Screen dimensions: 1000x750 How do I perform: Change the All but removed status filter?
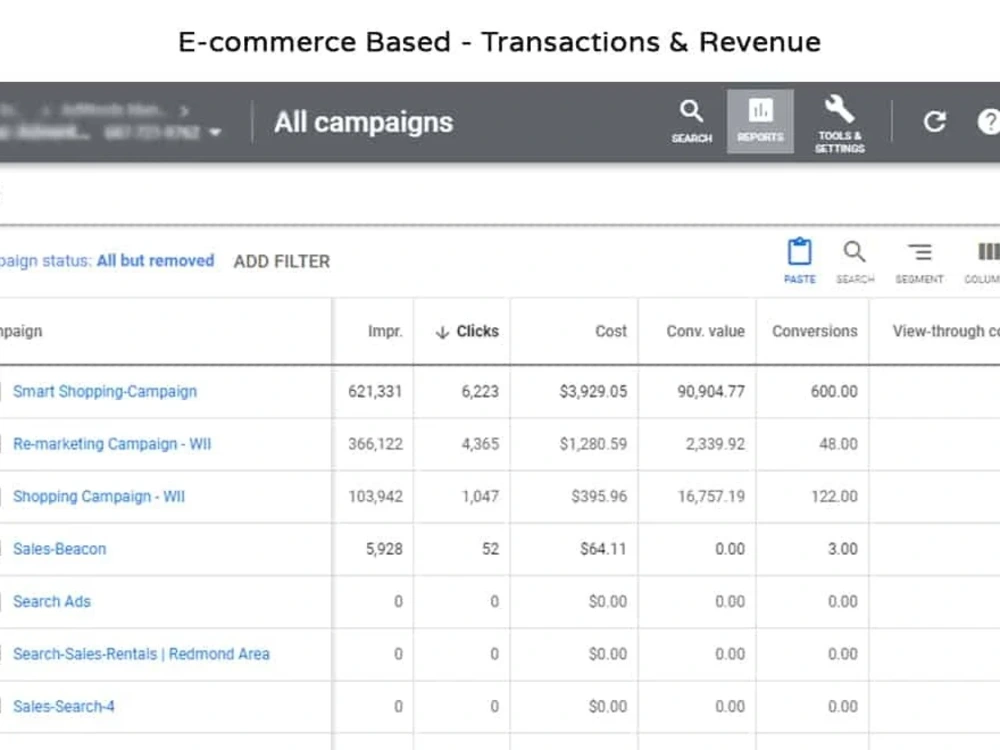(155, 261)
